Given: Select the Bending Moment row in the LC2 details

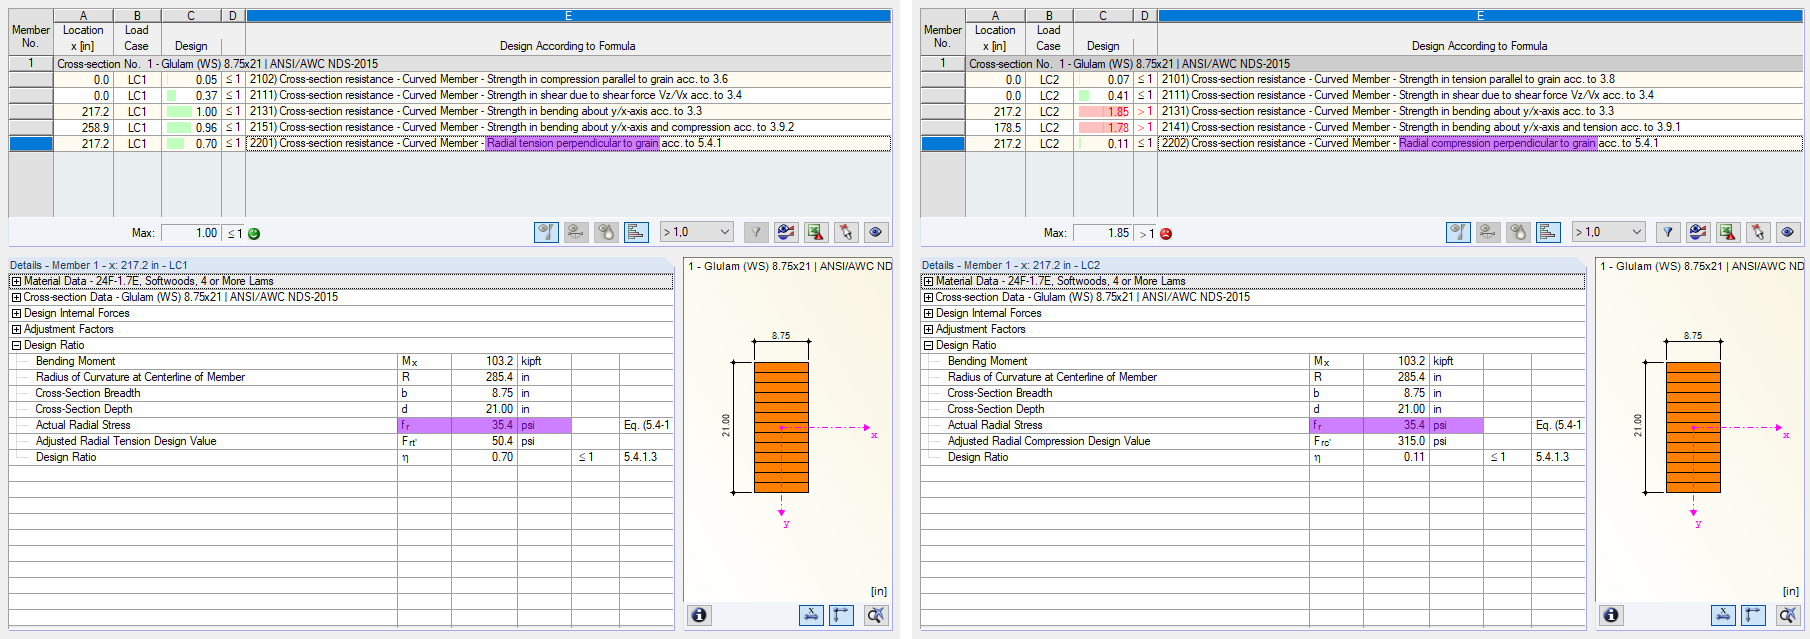Looking at the screenshot, I should (x=1253, y=361).
